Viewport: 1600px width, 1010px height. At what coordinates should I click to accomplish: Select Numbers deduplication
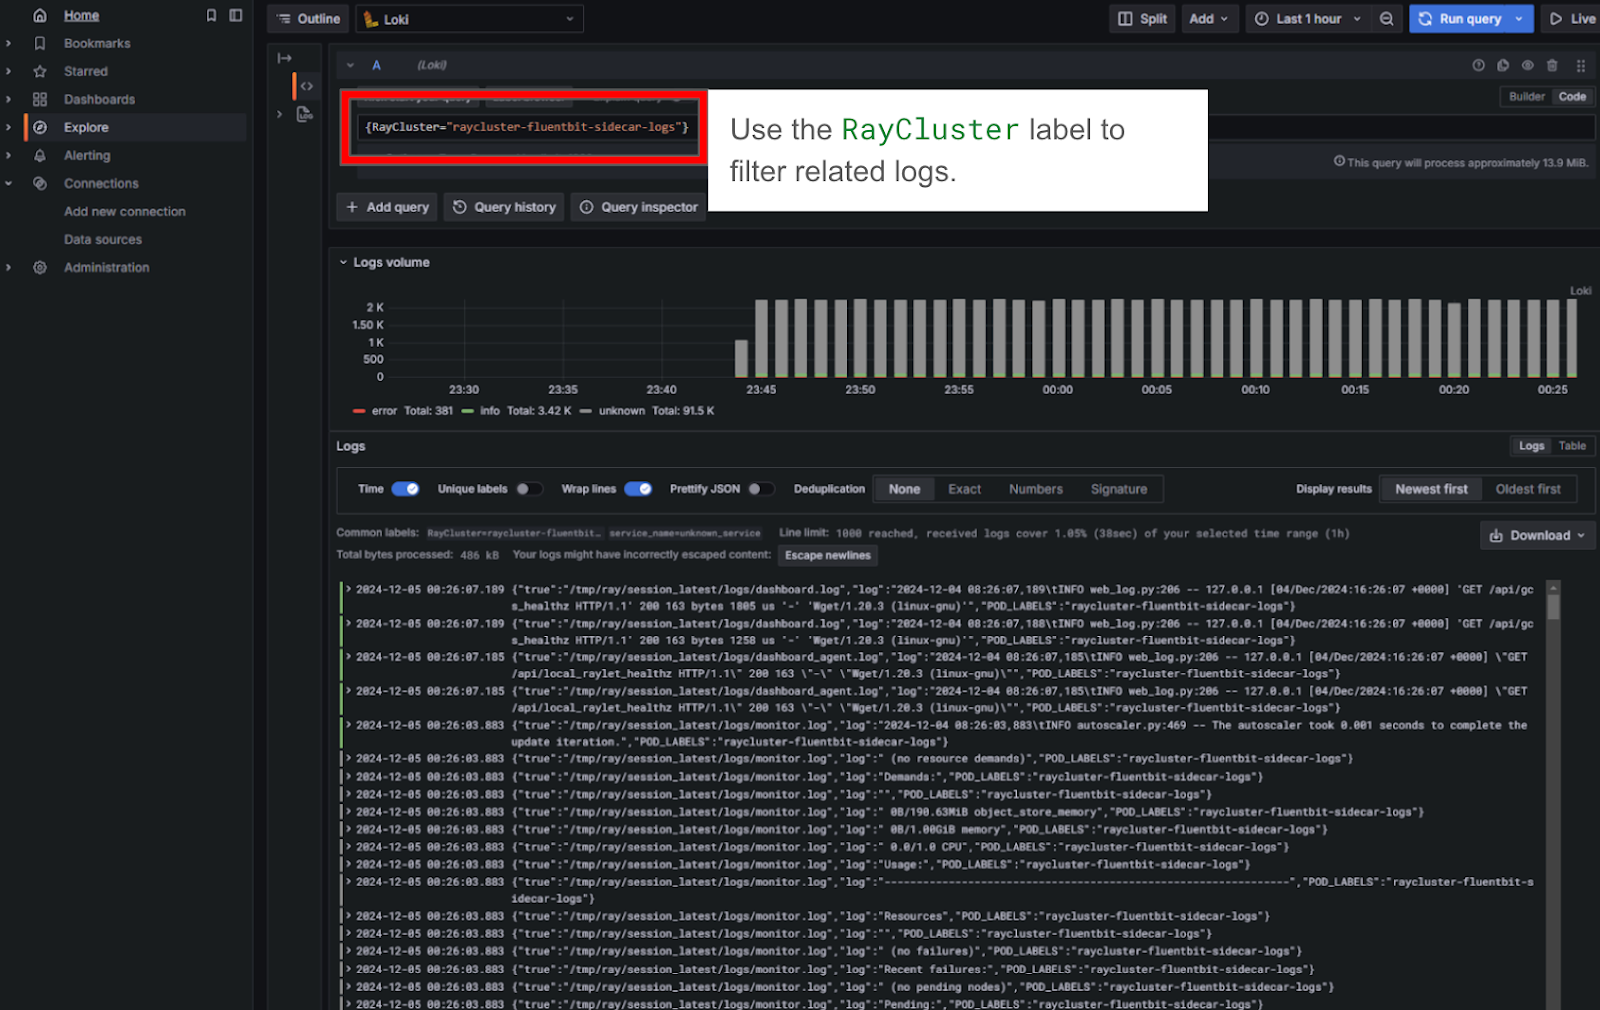(1035, 489)
